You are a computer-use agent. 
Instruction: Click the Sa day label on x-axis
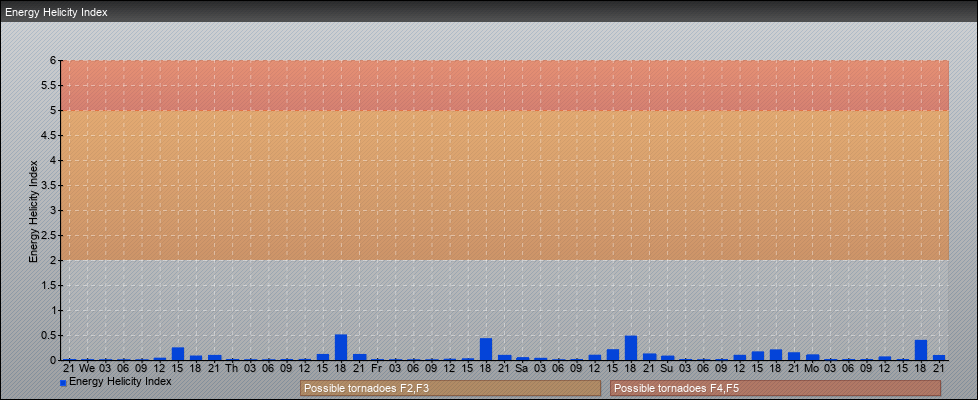[x=522, y=368]
